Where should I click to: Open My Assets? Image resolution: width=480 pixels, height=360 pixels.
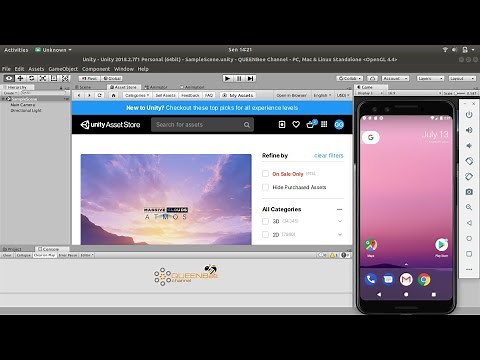[x=238, y=95]
